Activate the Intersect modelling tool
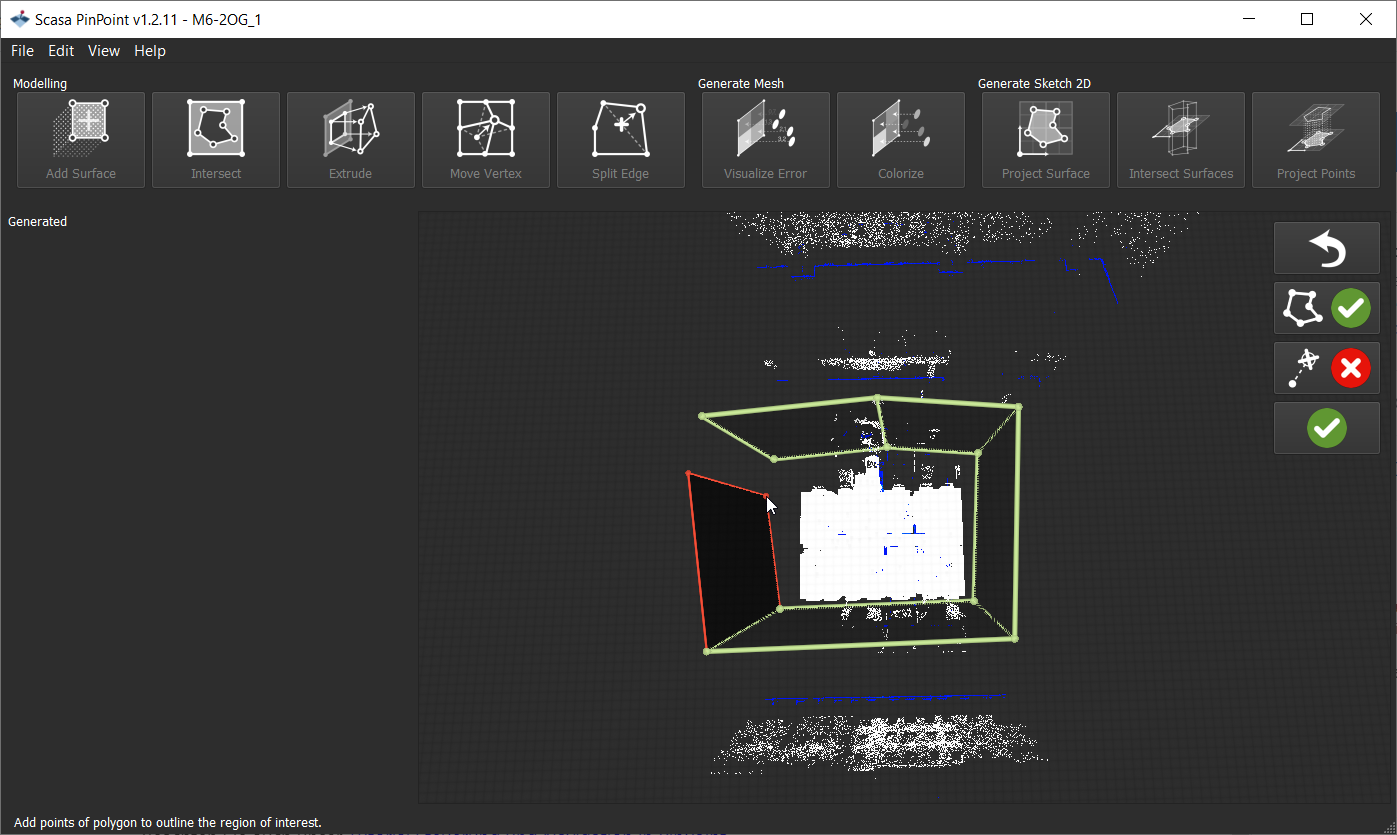1397x835 pixels. (216, 140)
